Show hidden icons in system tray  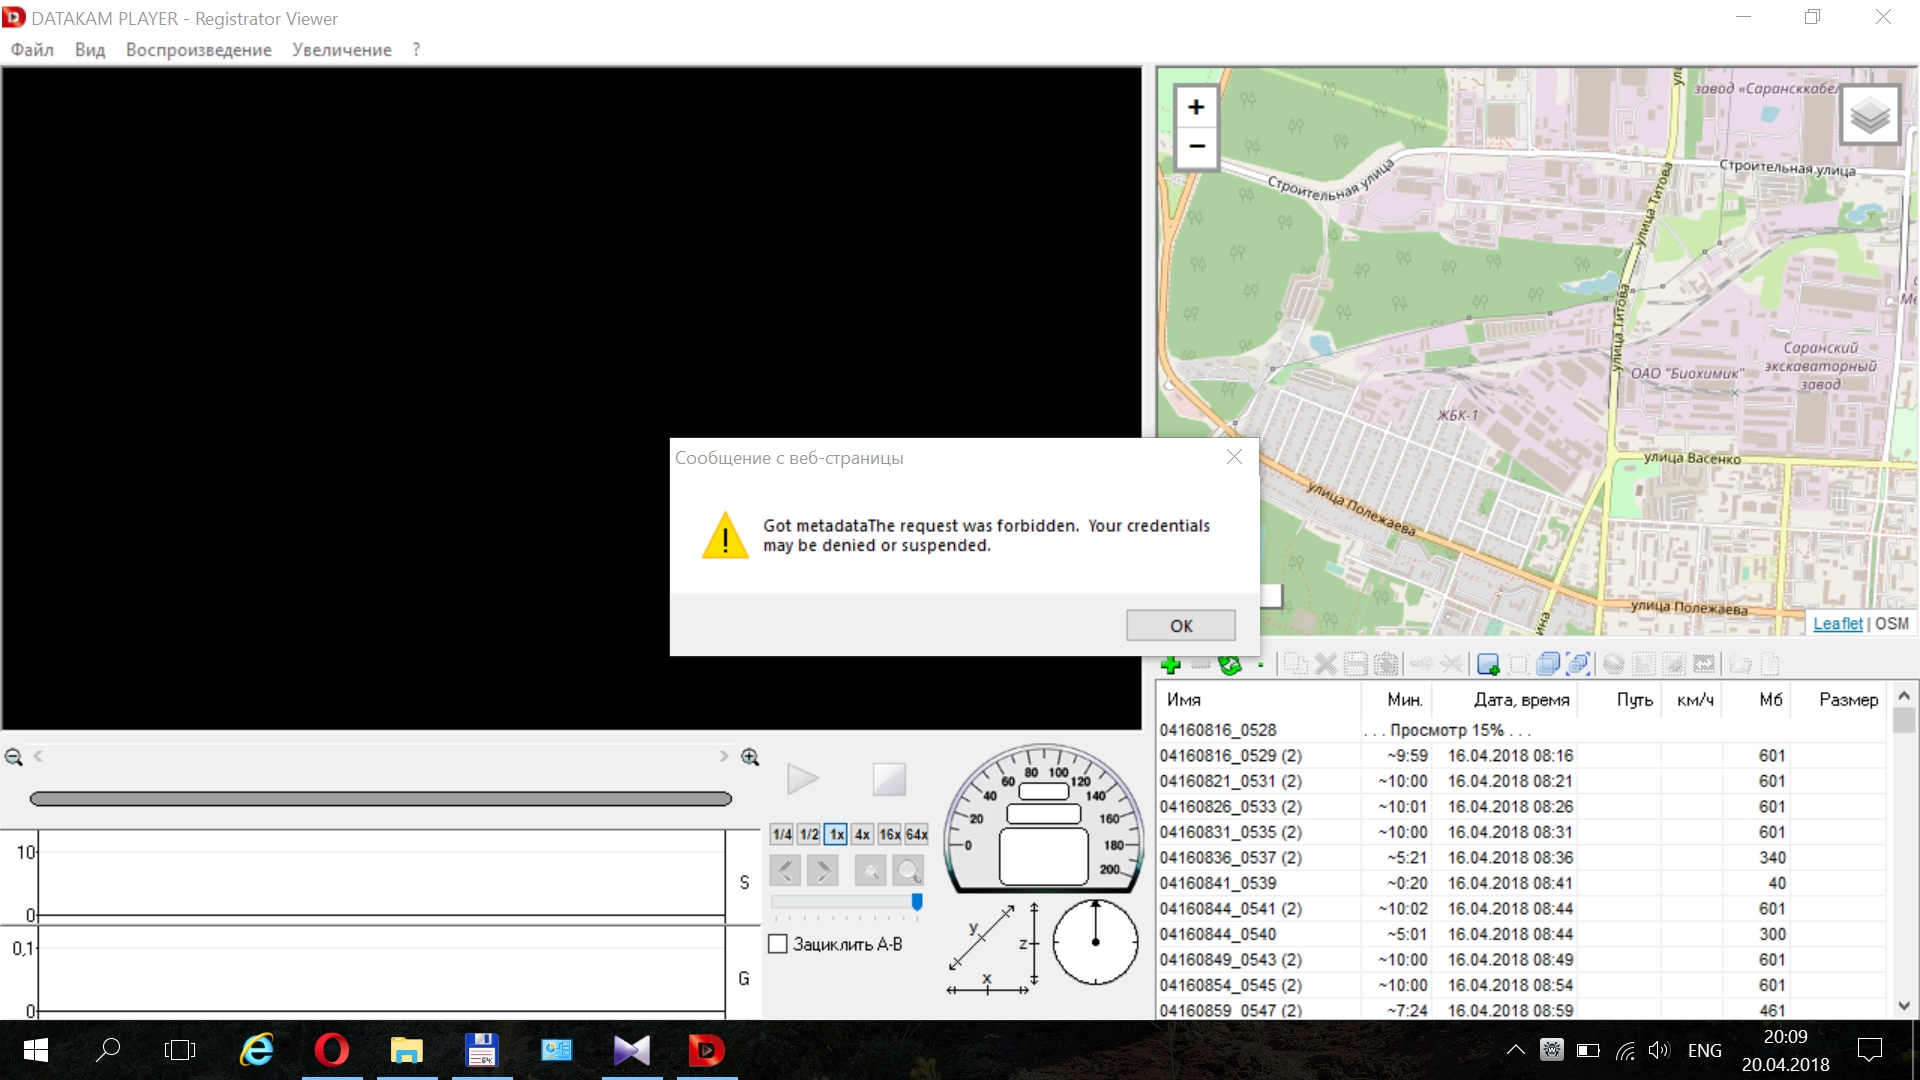[1515, 1050]
